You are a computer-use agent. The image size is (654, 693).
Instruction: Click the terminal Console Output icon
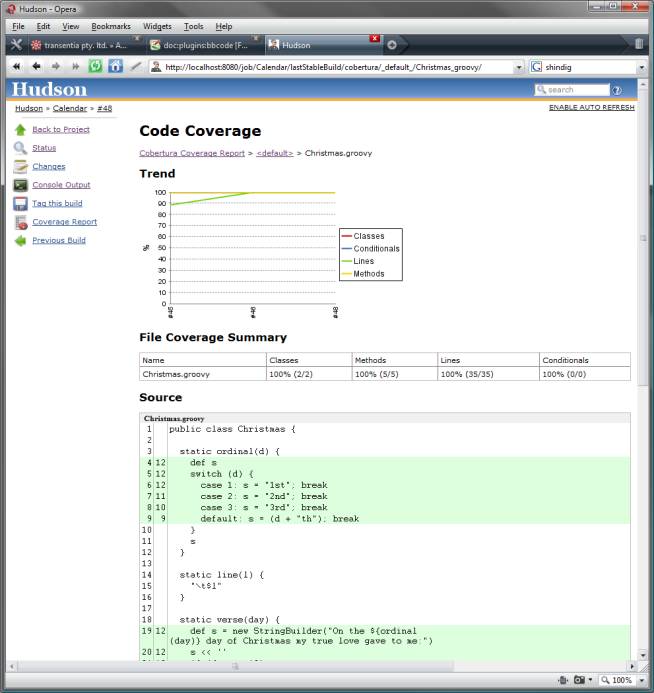pyautogui.click(x=20, y=185)
